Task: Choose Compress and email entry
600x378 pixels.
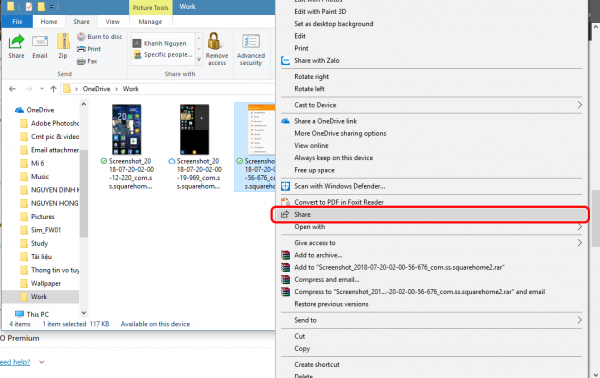Action: pos(326,279)
